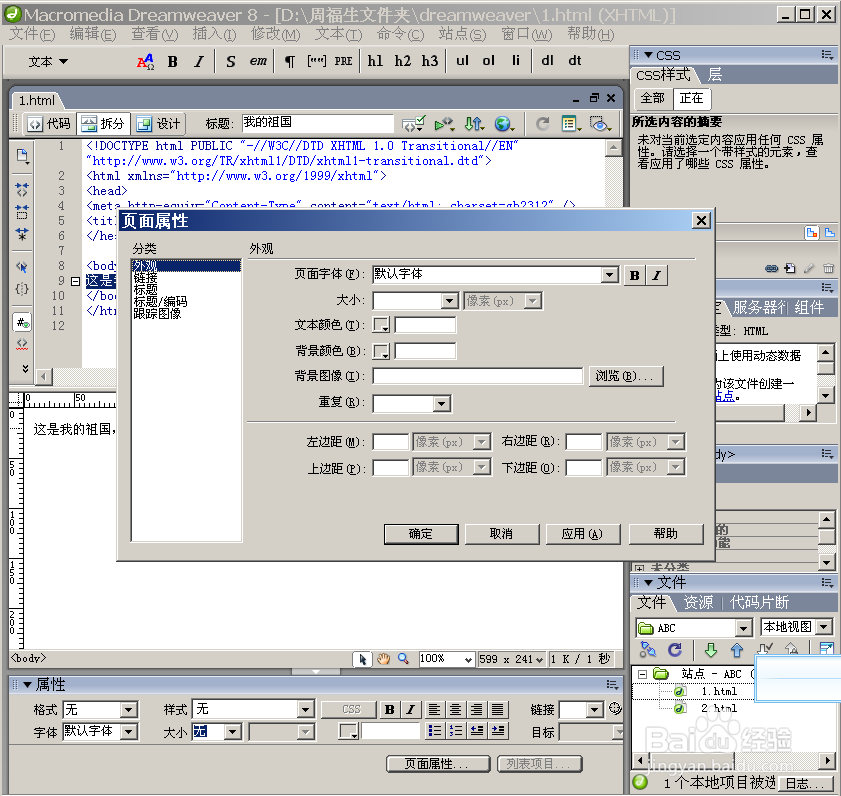Screen dimensions: 841x796
Task: Insert paragraph with pilcrow icon
Action: tap(290, 62)
